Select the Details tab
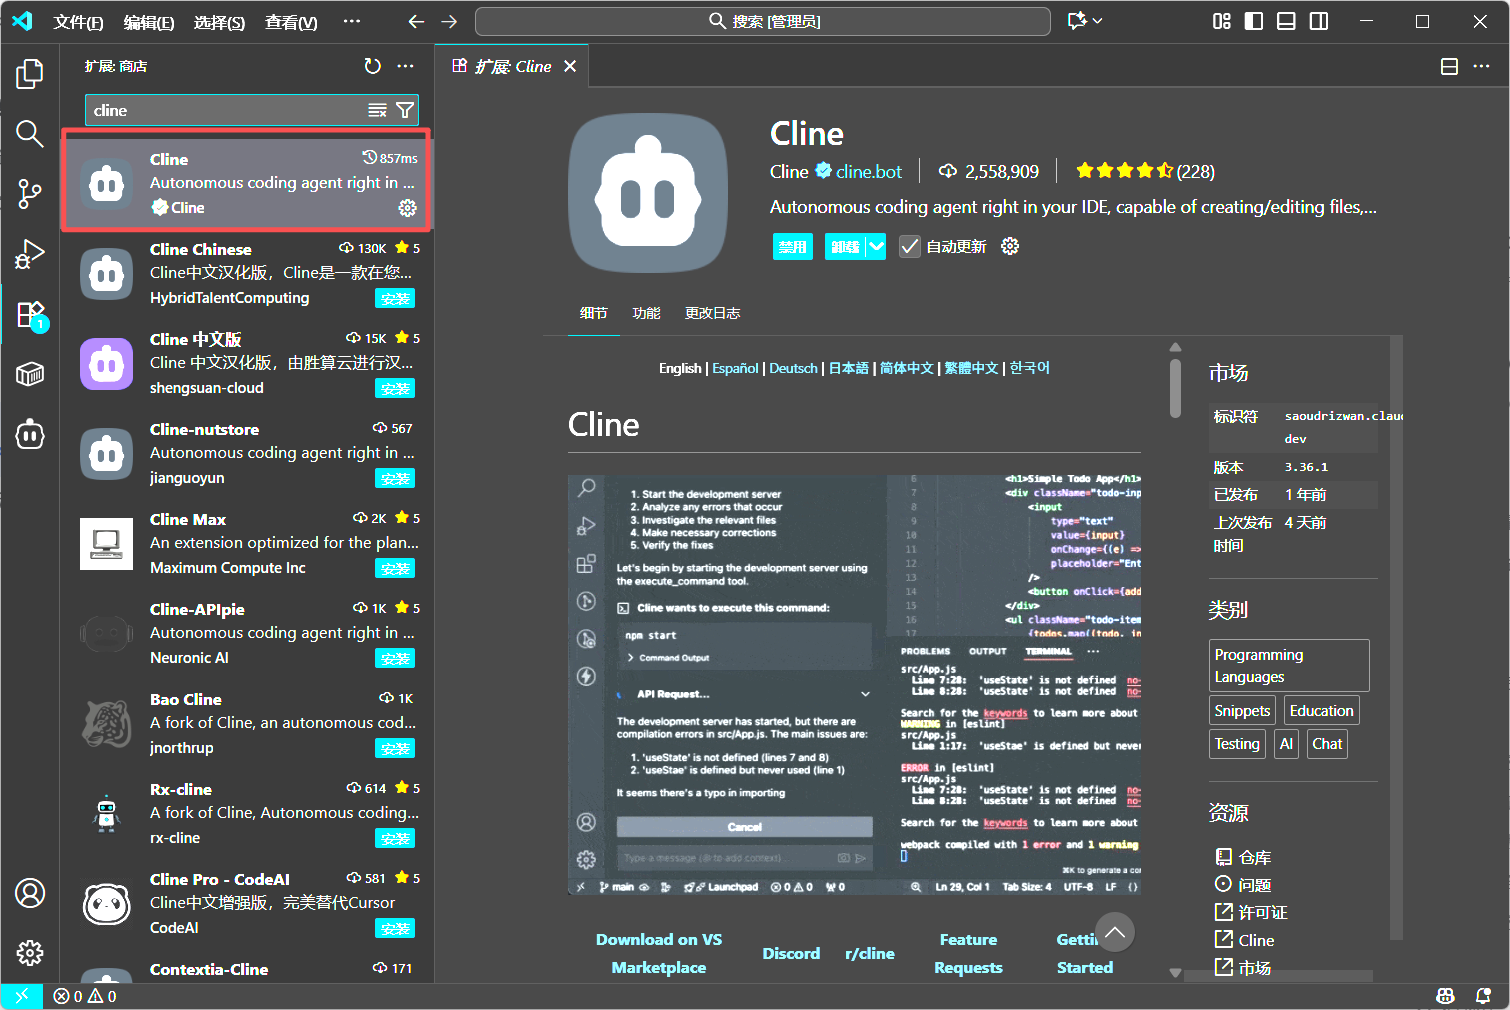This screenshot has width=1510, height=1010. coord(593,313)
